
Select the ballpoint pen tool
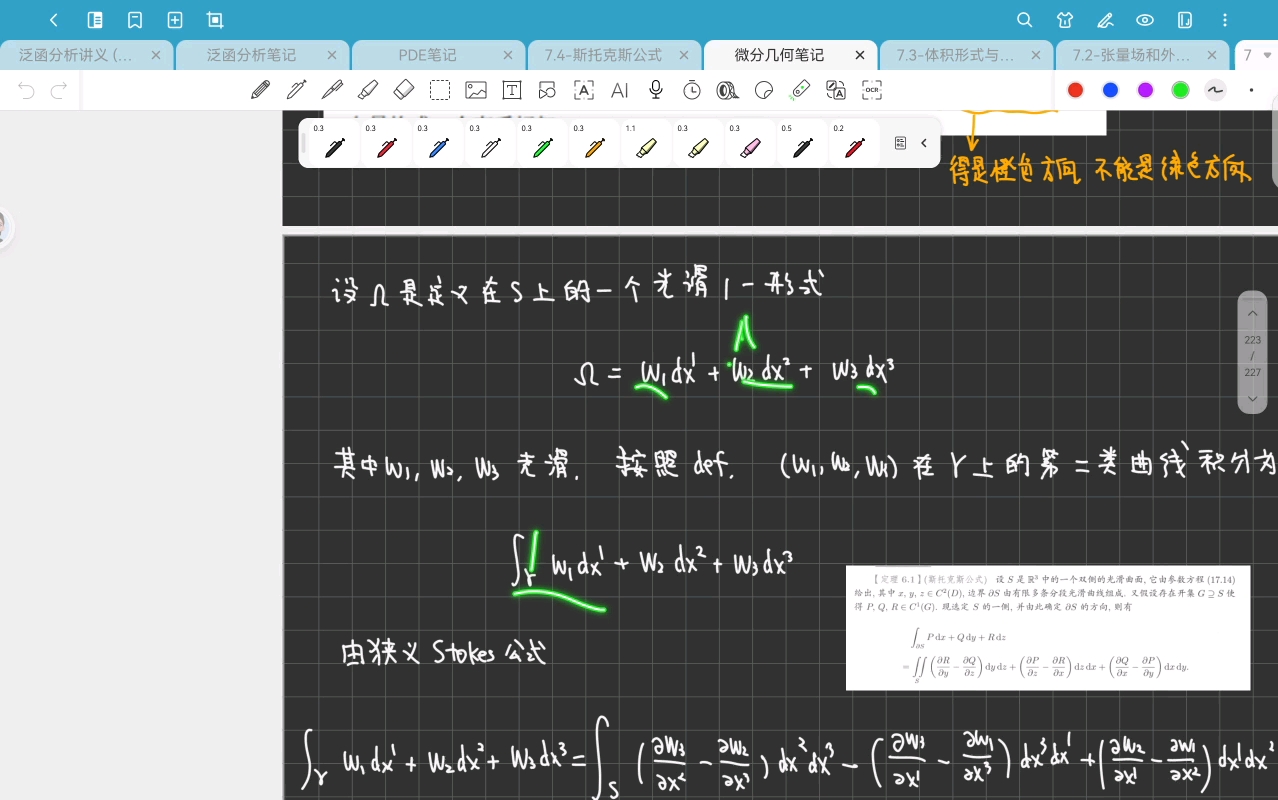point(332,90)
